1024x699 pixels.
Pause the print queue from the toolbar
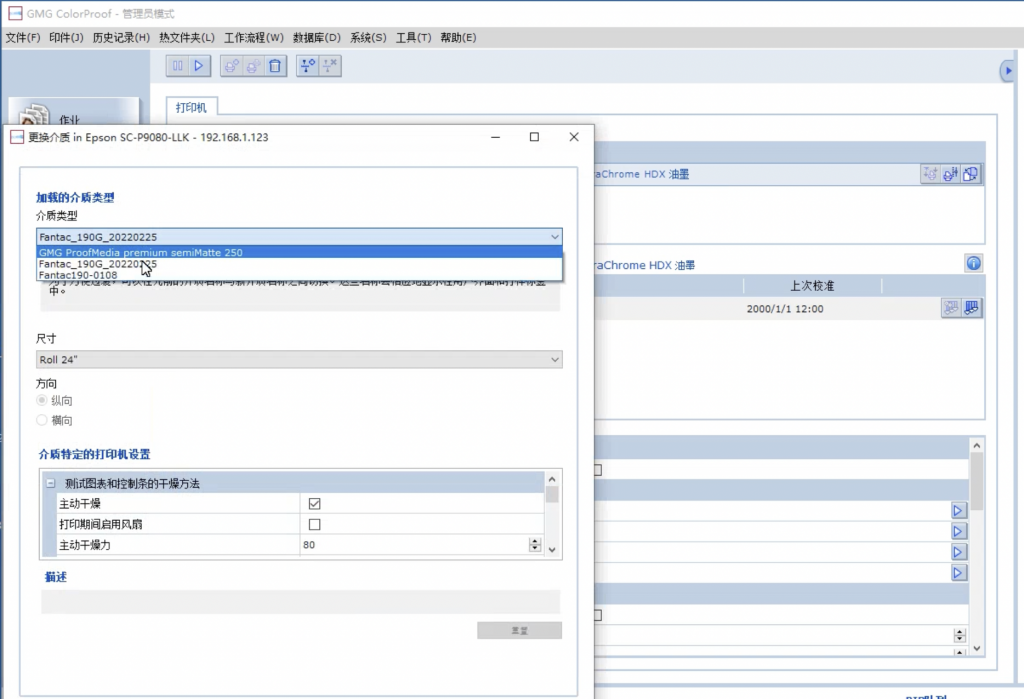point(178,65)
